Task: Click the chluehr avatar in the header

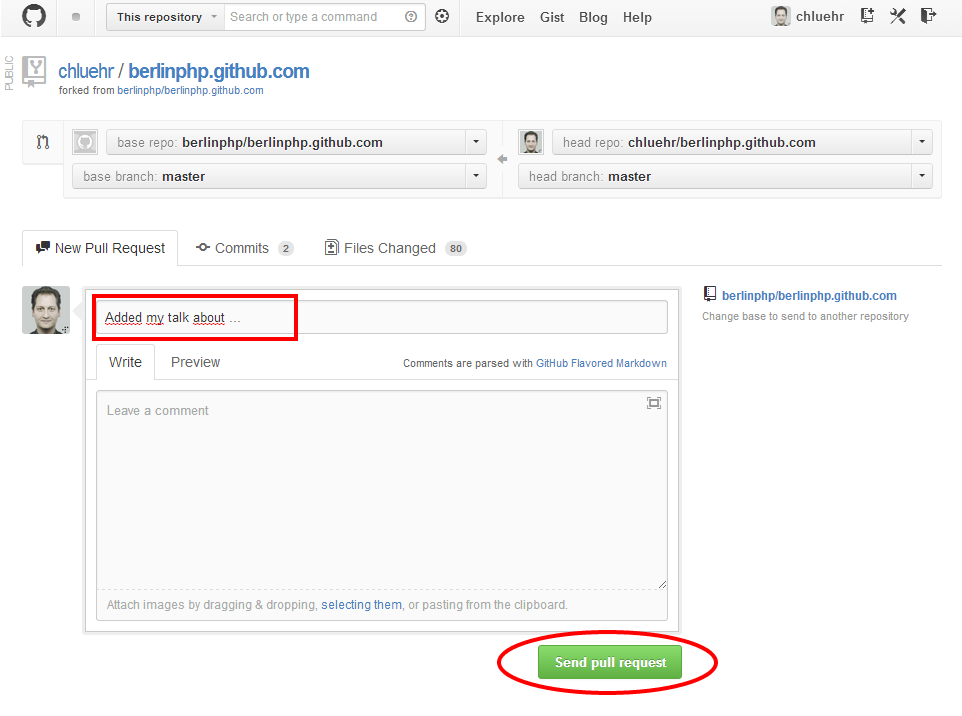Action: (781, 17)
